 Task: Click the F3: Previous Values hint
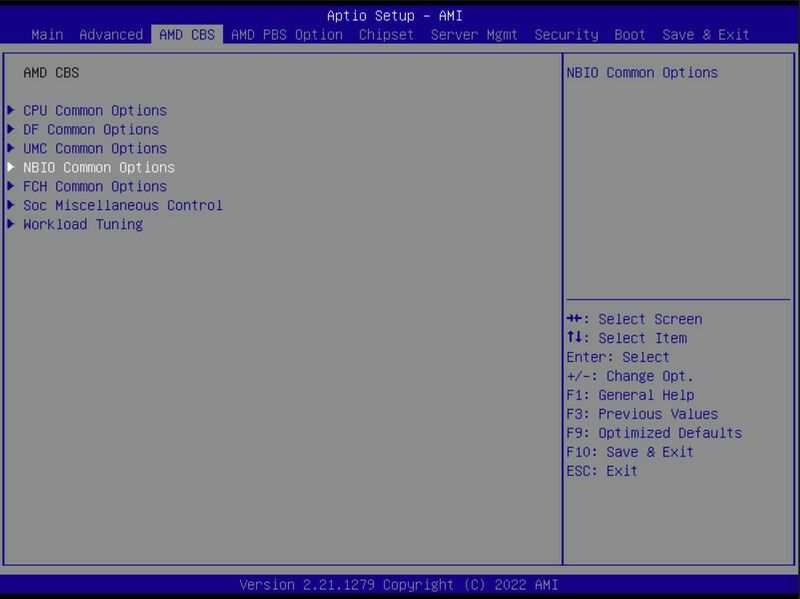642,414
